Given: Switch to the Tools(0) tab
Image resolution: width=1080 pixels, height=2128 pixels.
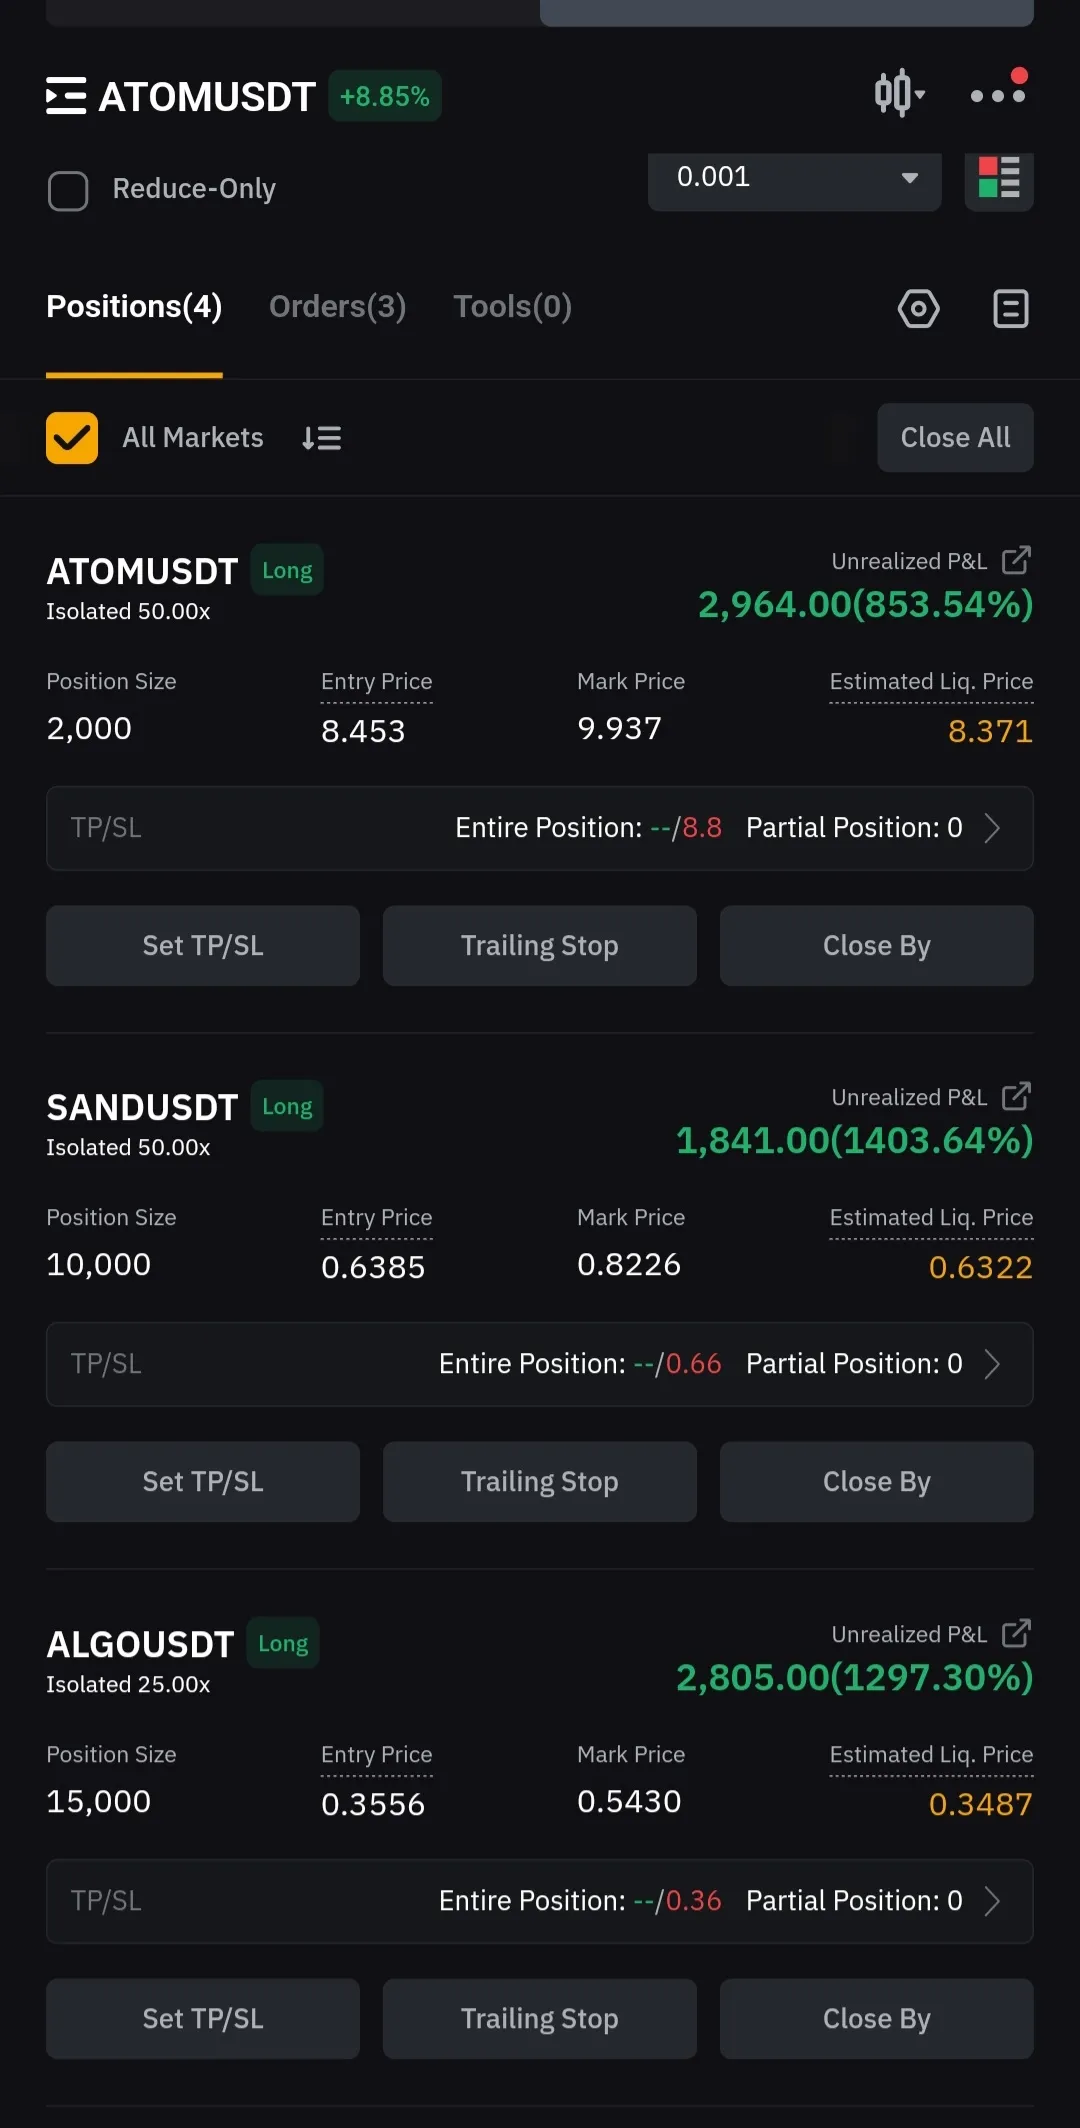Looking at the screenshot, I should [x=512, y=307].
